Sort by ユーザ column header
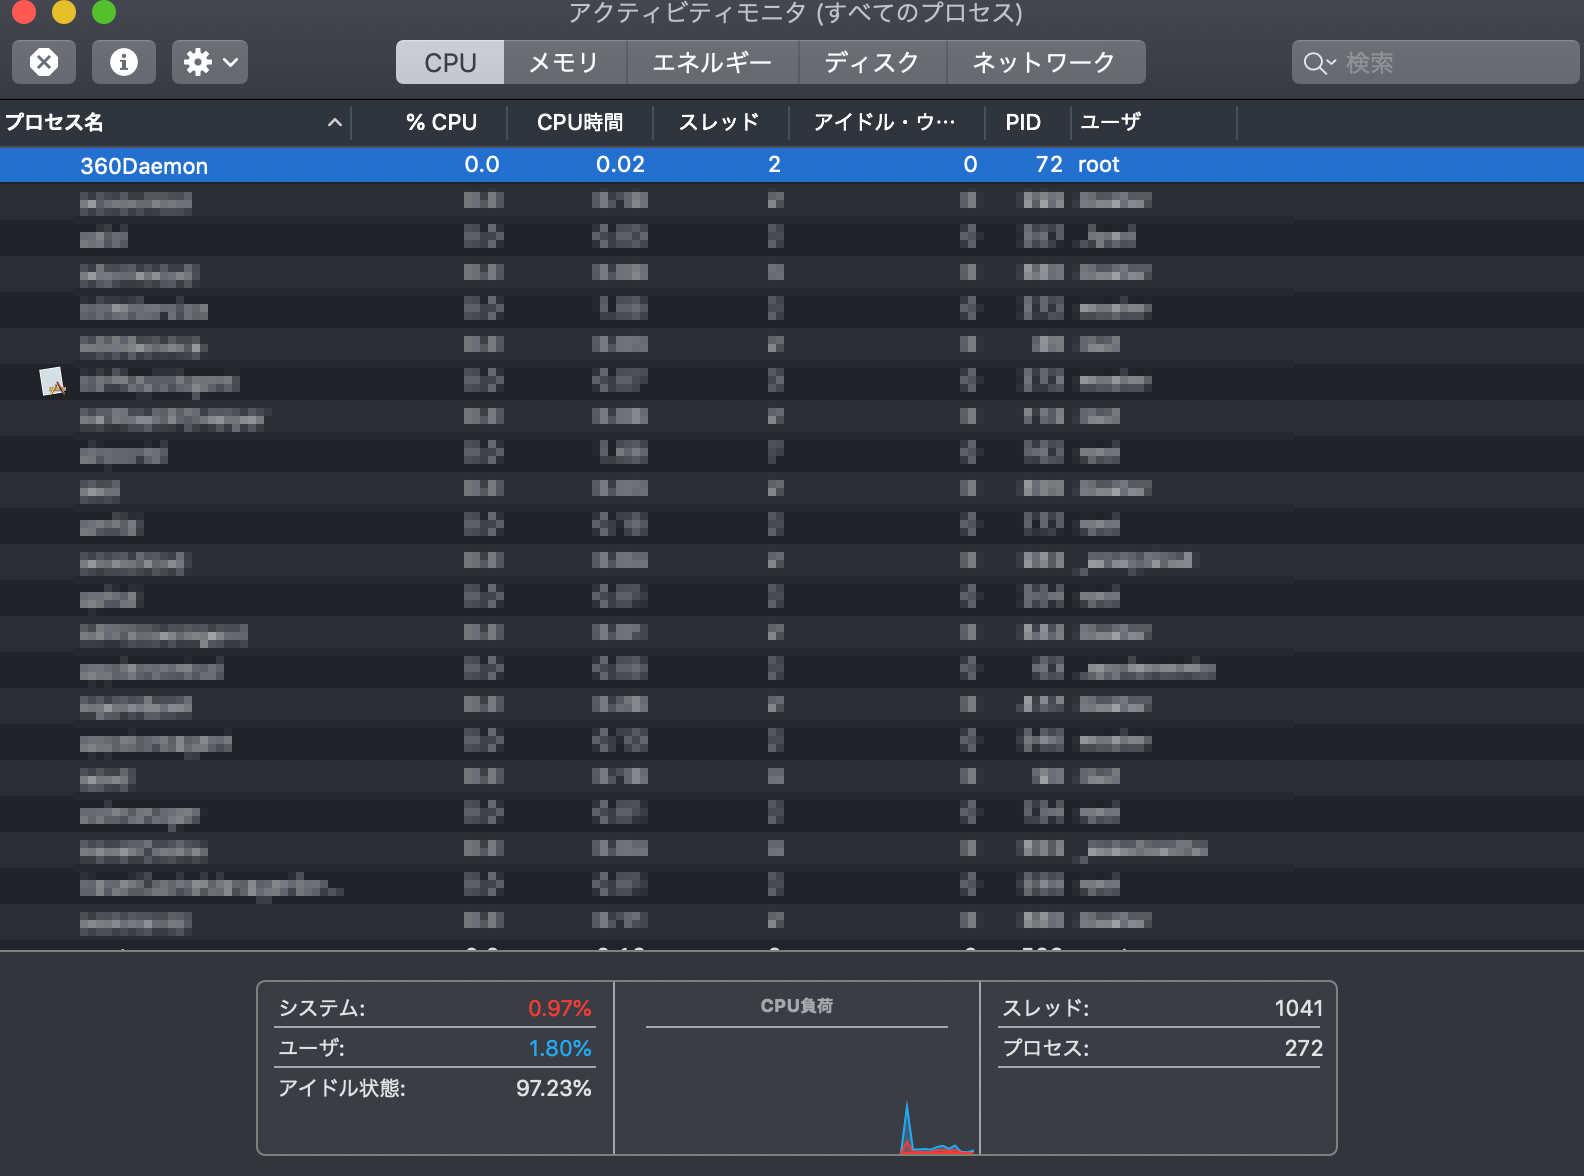 pos(1111,122)
